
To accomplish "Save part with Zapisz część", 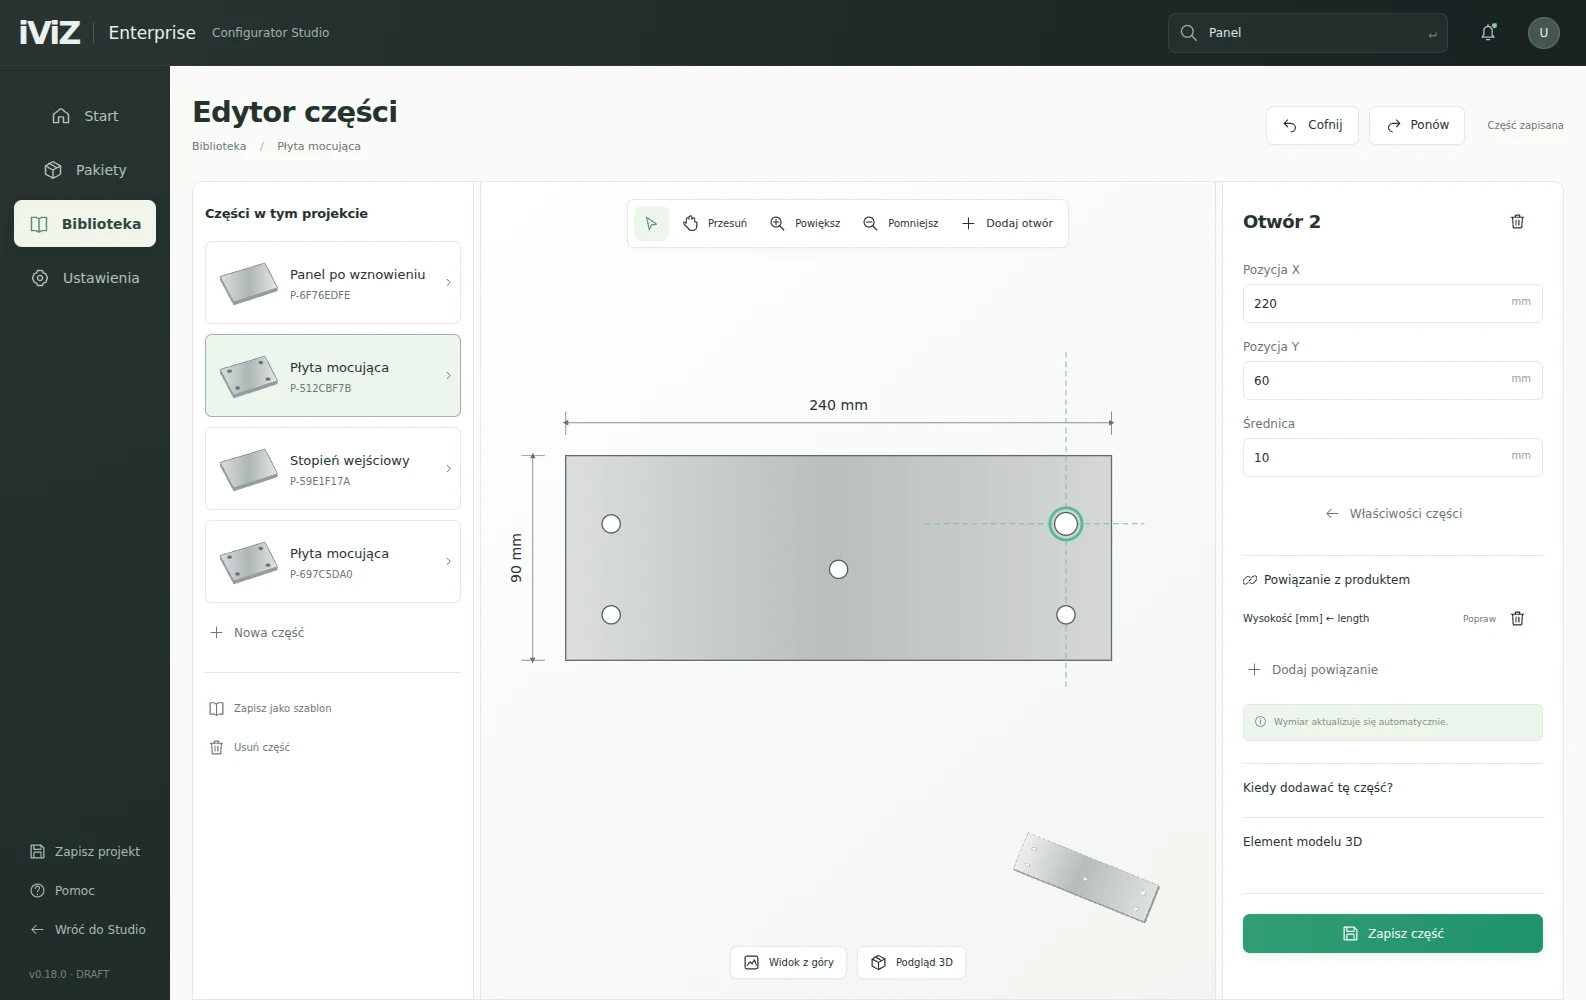I will tap(1393, 933).
